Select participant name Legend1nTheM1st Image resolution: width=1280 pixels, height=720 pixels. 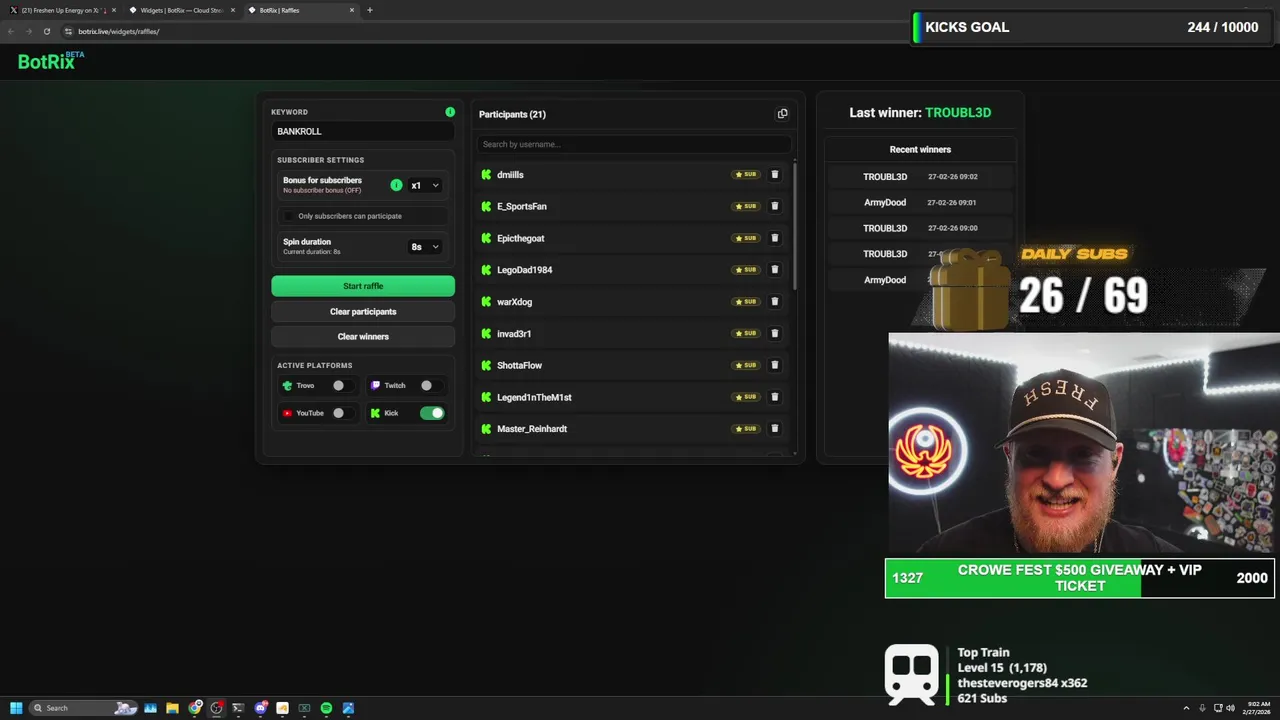click(x=534, y=397)
